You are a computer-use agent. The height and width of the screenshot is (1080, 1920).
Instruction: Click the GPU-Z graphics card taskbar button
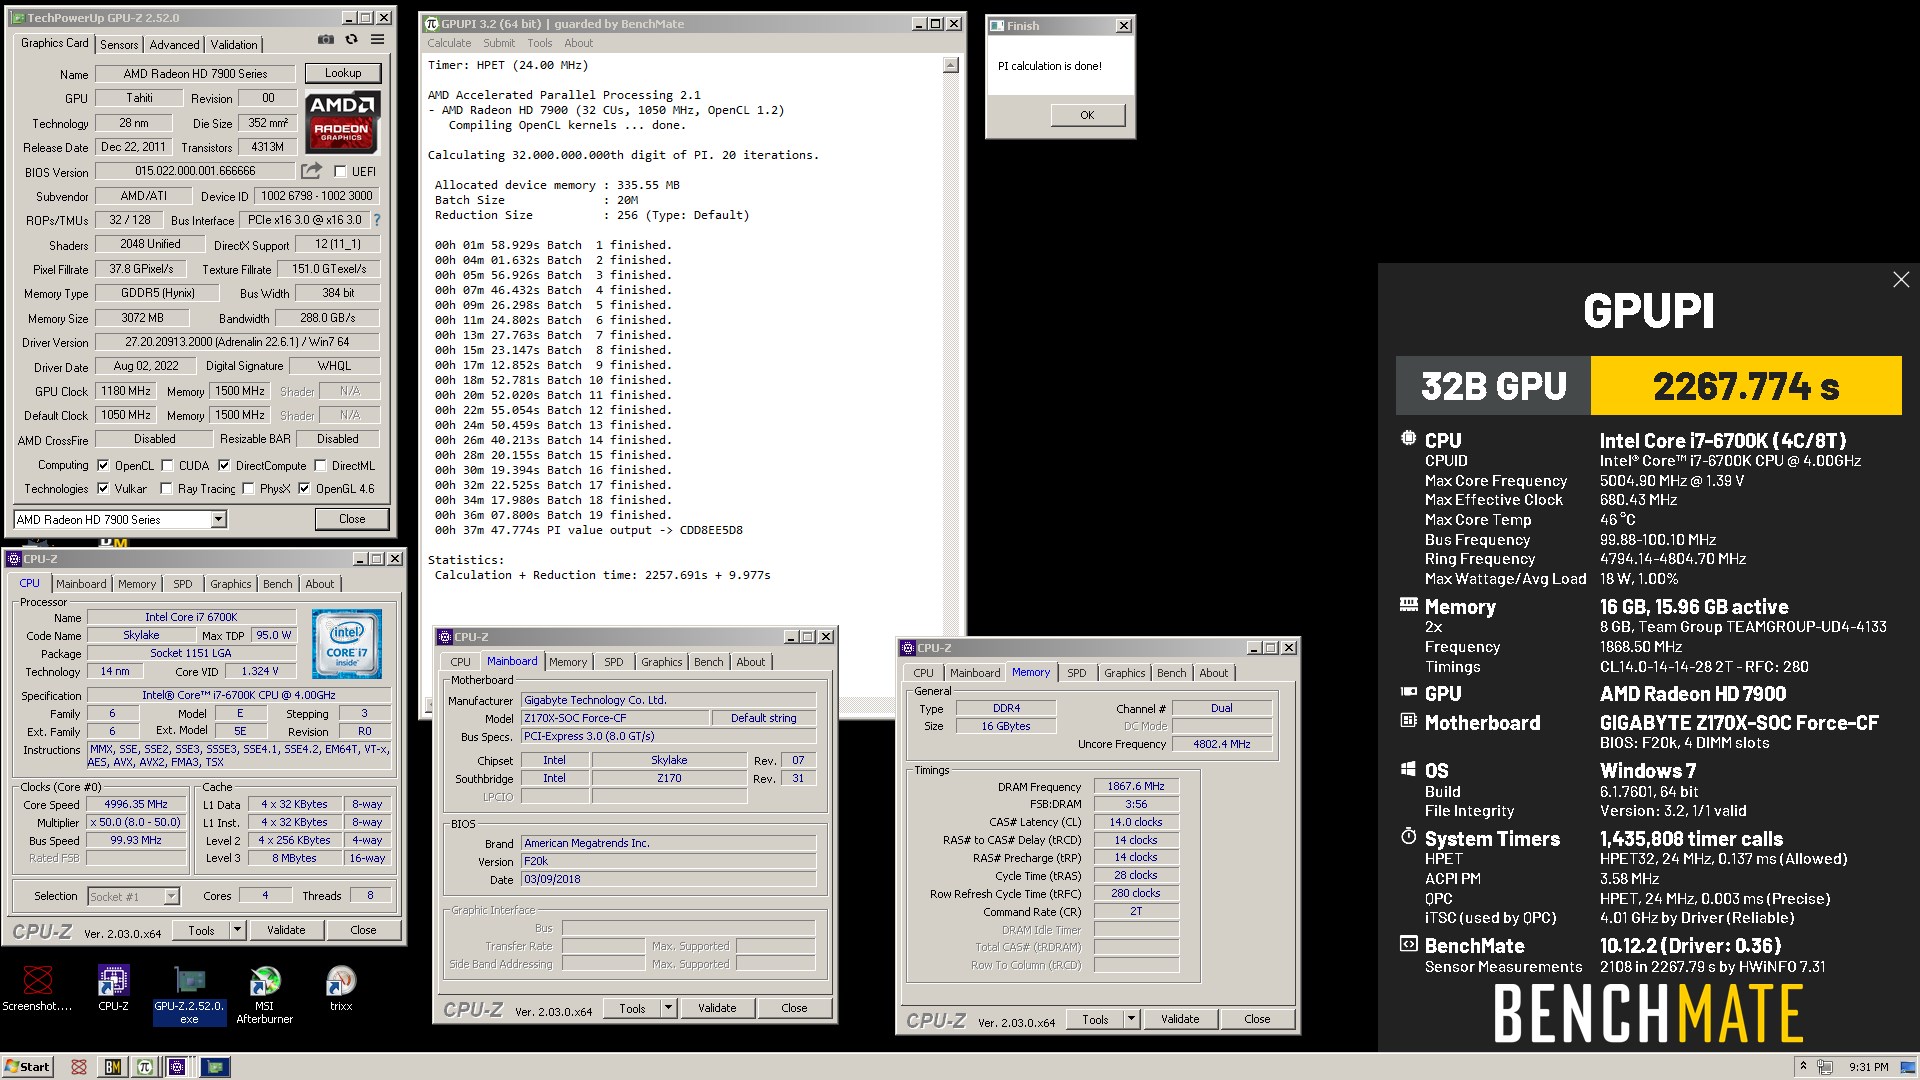click(214, 1067)
